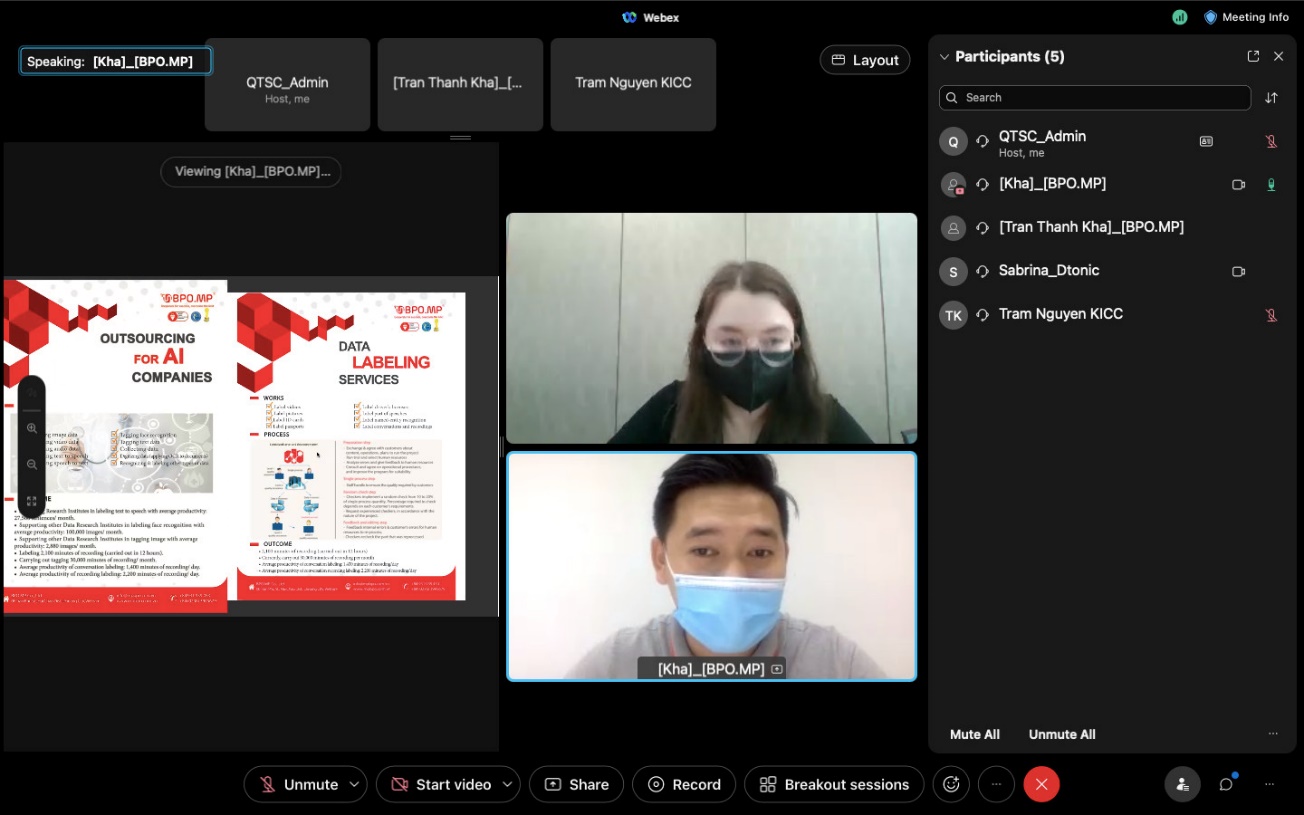This screenshot has width=1304, height=815.
Task: Click [Kha]_[BPO.MP] name label on video
Action: (711, 669)
